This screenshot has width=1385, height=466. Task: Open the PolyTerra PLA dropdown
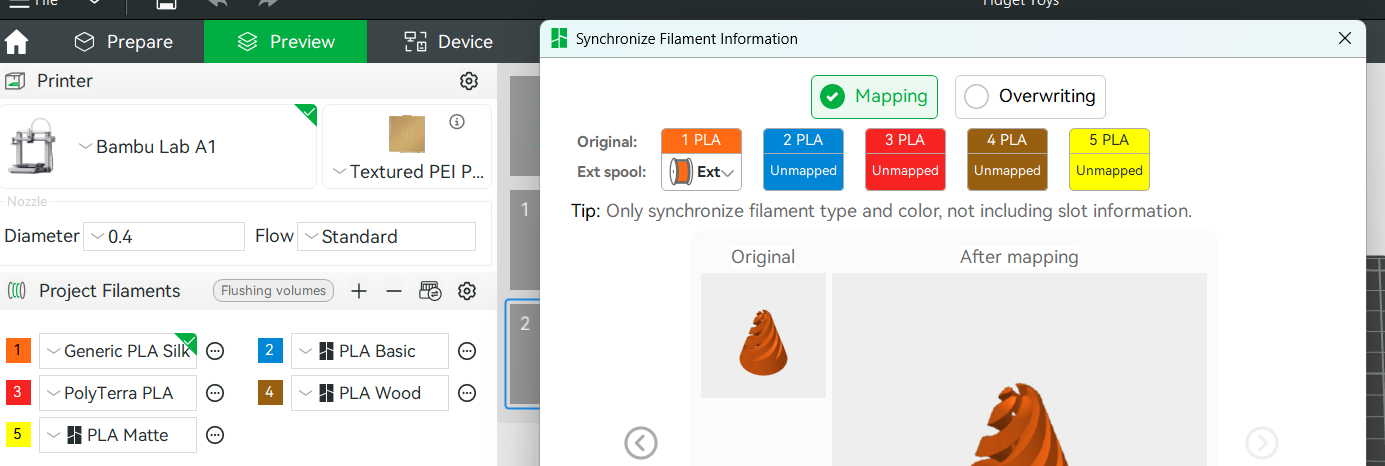tap(118, 393)
